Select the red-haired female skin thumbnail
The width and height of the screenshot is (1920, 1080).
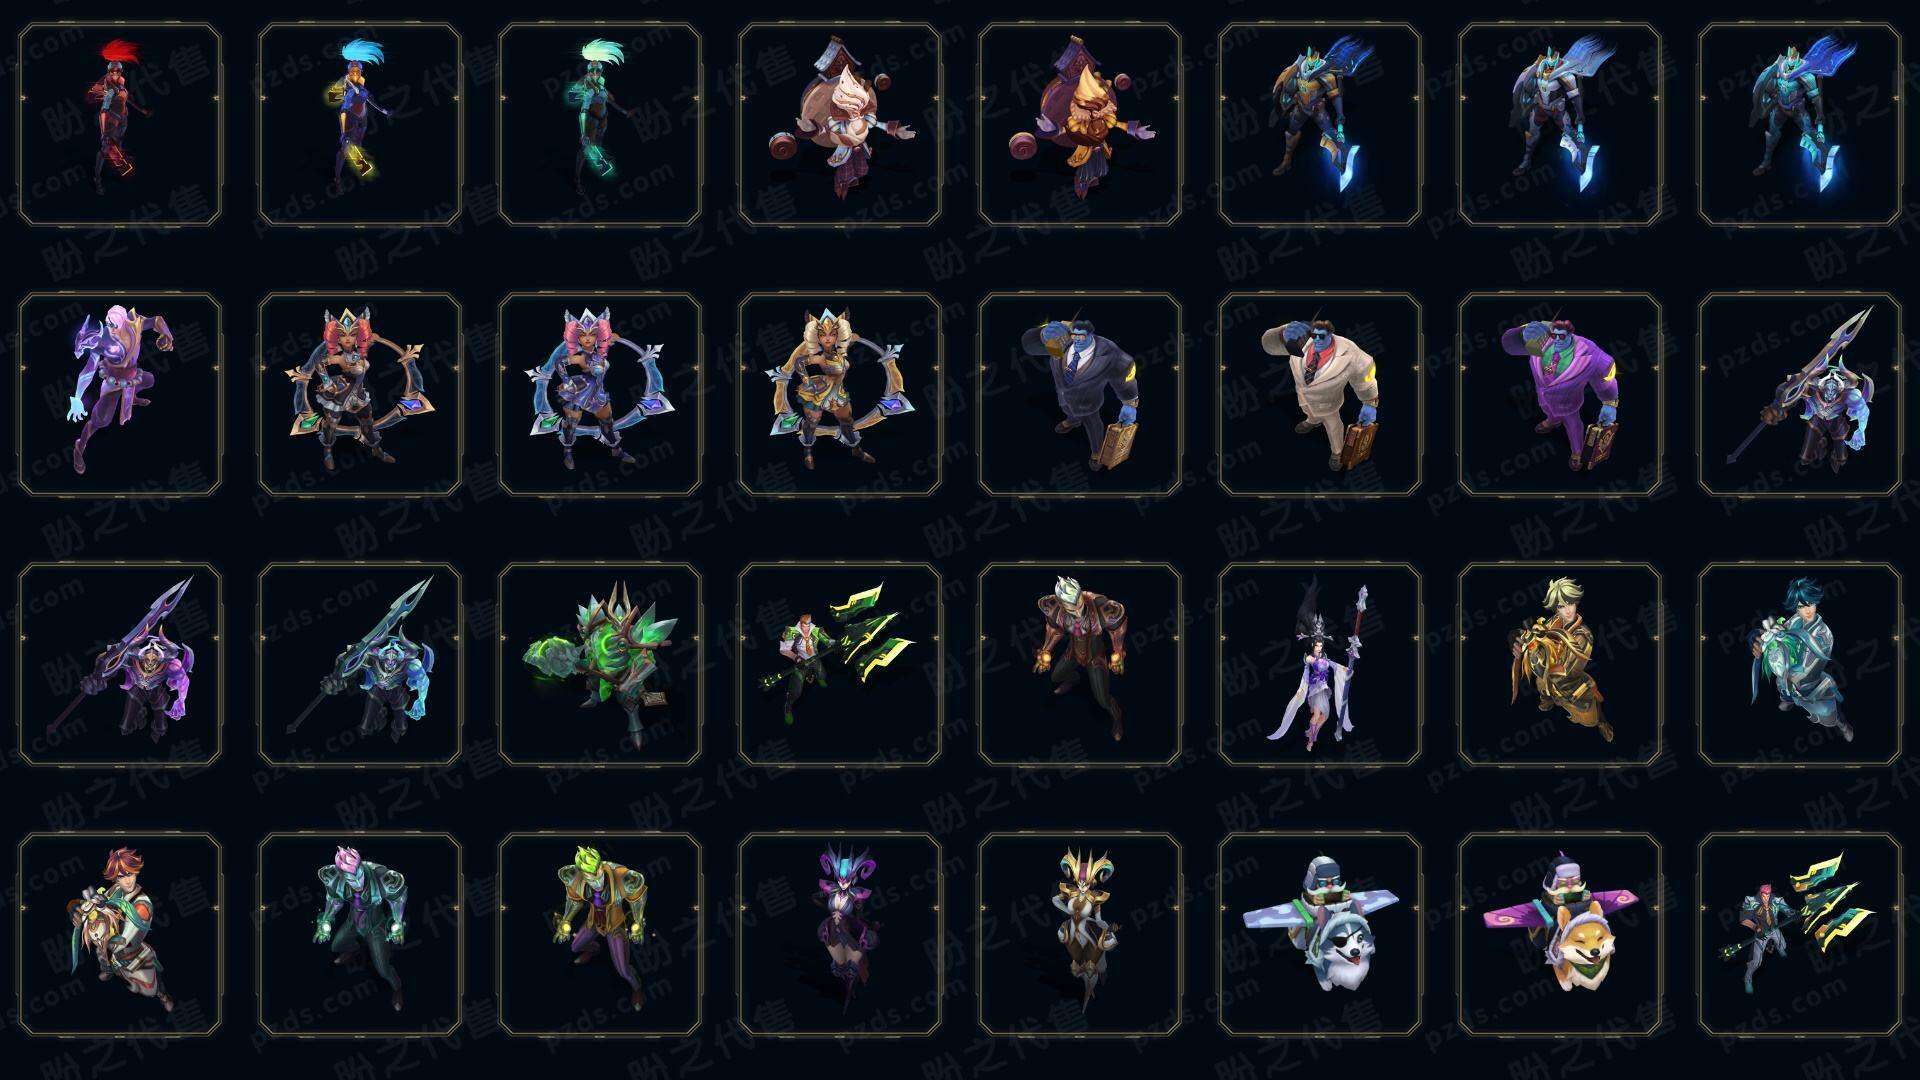[x=120, y=125]
